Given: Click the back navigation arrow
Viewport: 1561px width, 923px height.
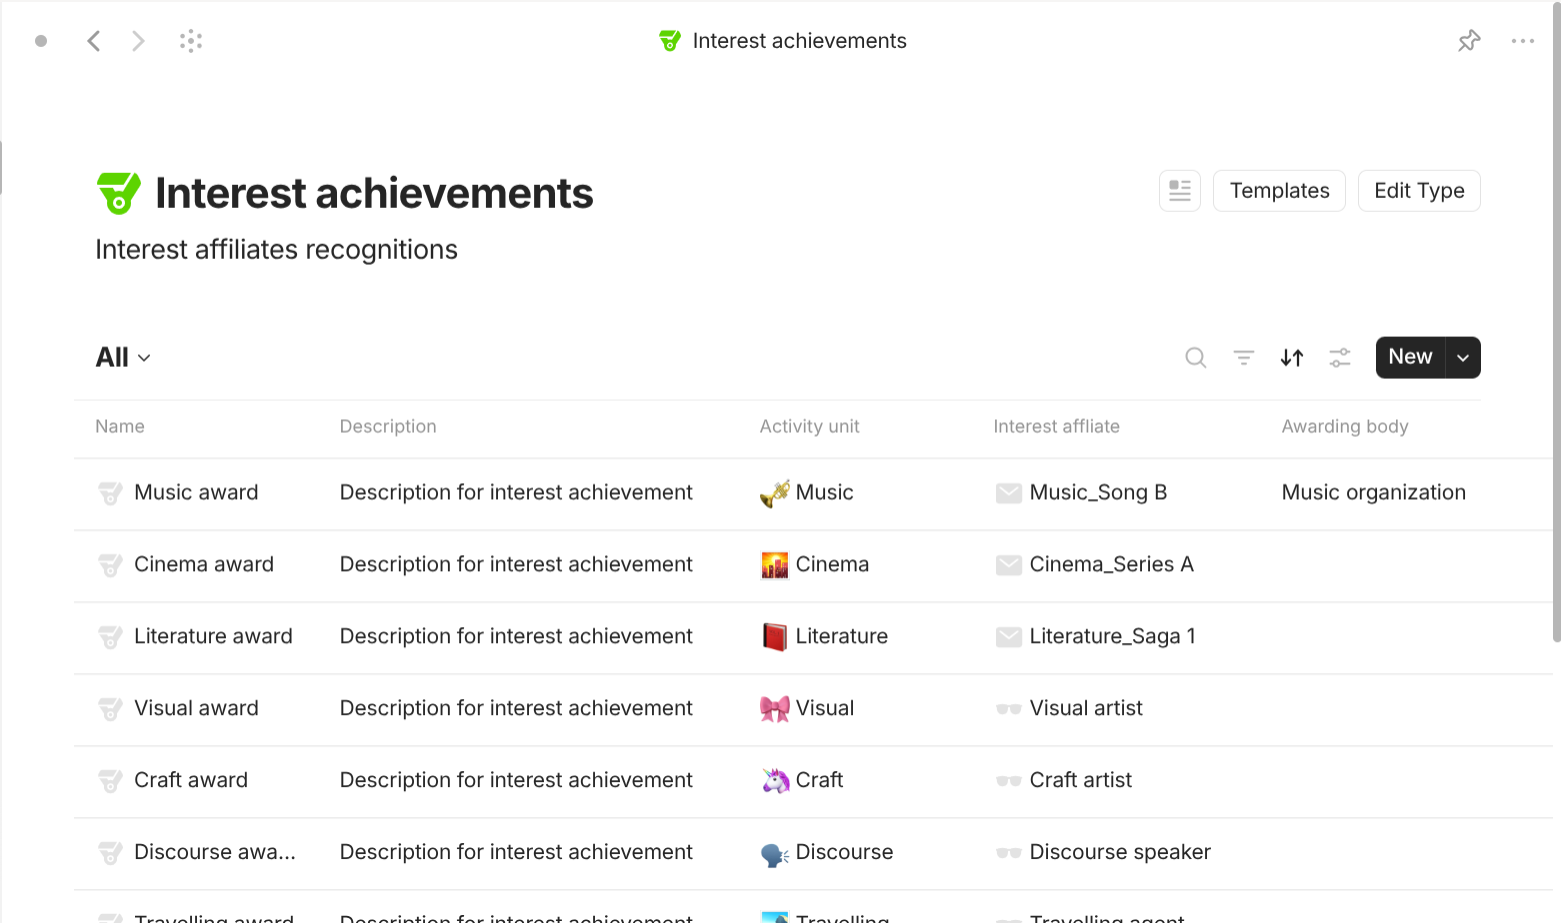Looking at the screenshot, I should click(x=94, y=40).
